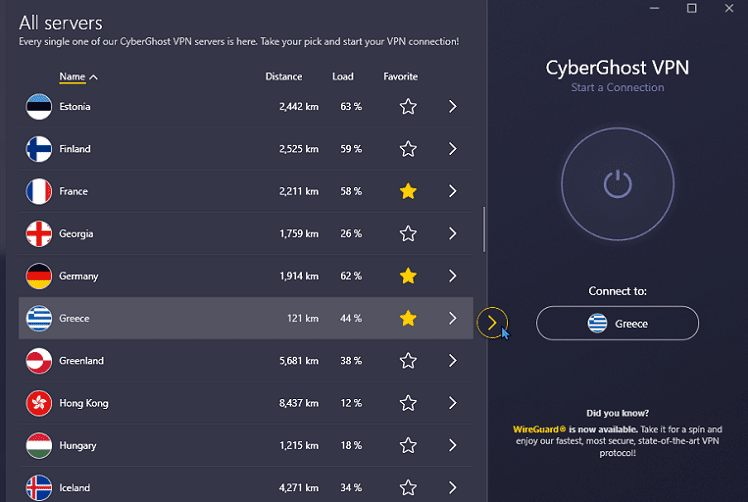Click the Estonia flag icon
Viewport: 748px width, 502px height.
pos(39,106)
